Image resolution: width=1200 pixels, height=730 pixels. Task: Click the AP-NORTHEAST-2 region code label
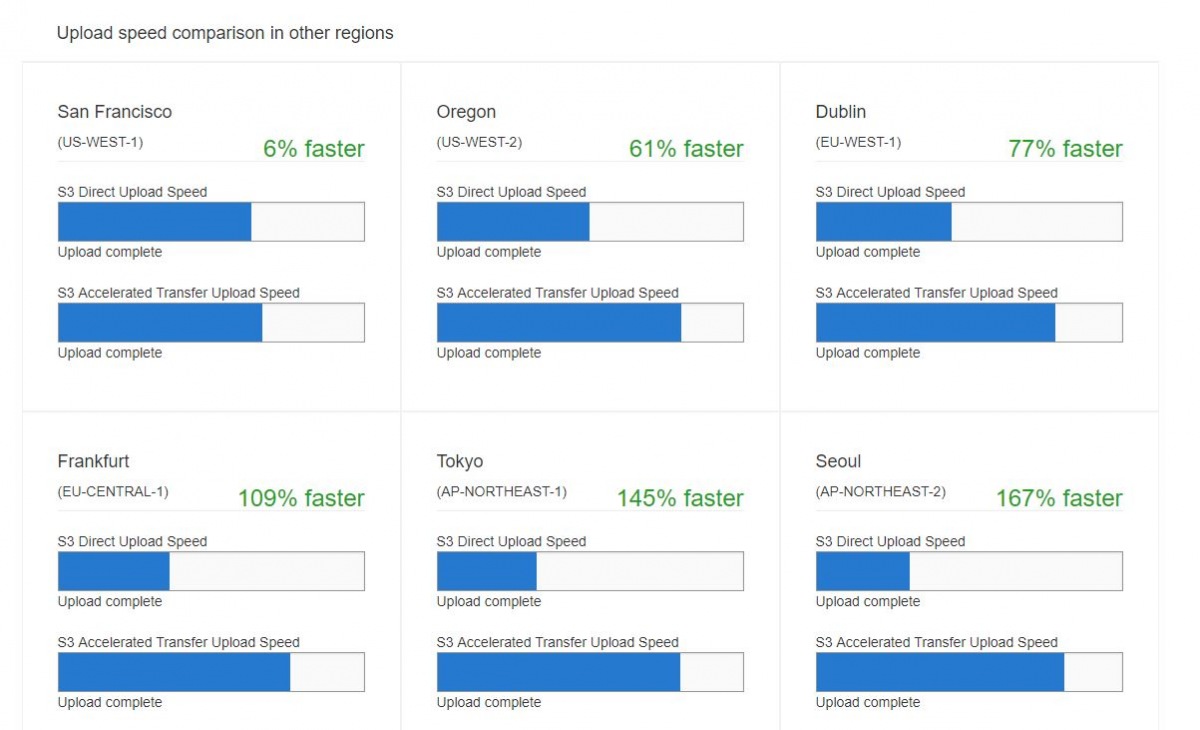pyautogui.click(x=881, y=492)
